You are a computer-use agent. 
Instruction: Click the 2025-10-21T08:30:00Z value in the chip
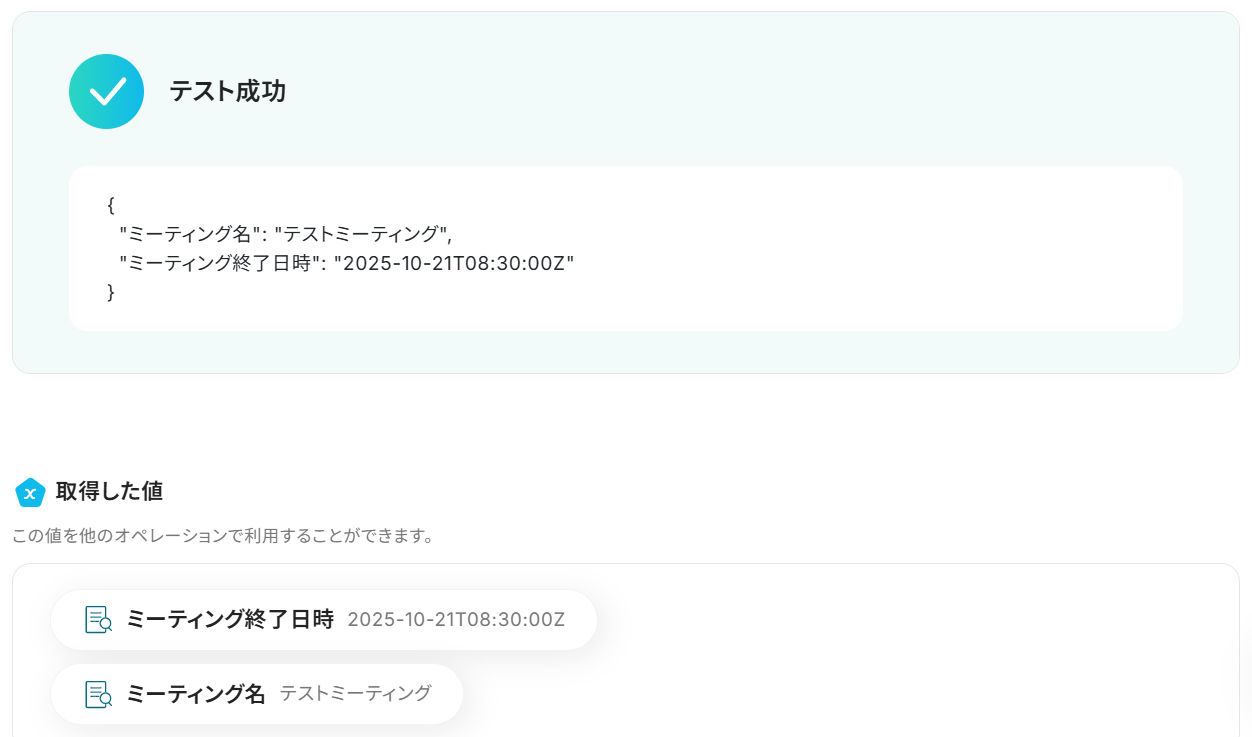456,620
